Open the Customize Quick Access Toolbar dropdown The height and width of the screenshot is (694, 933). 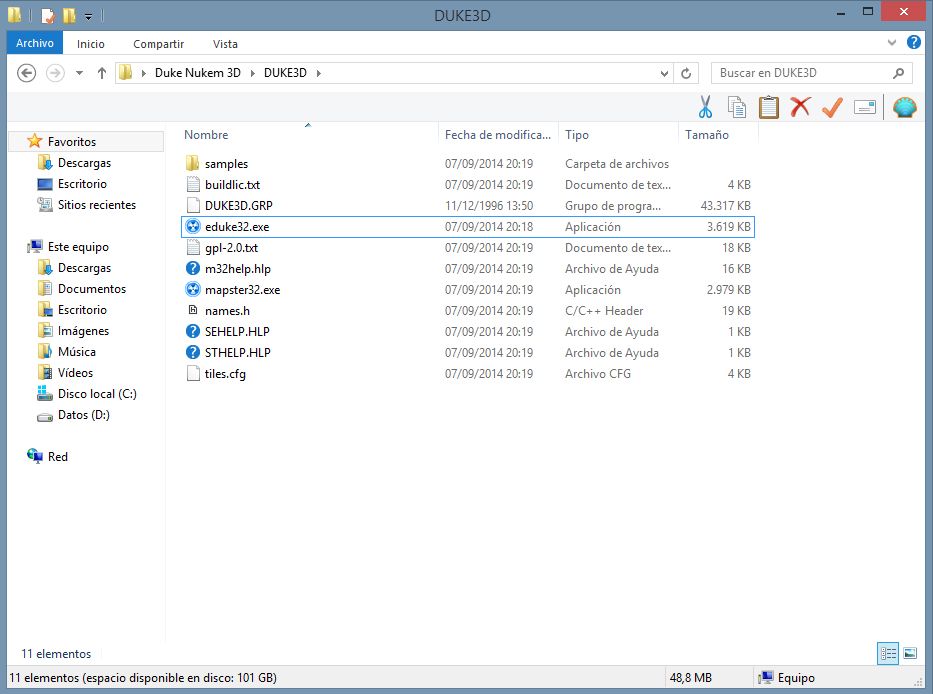pyautogui.click(x=88, y=17)
